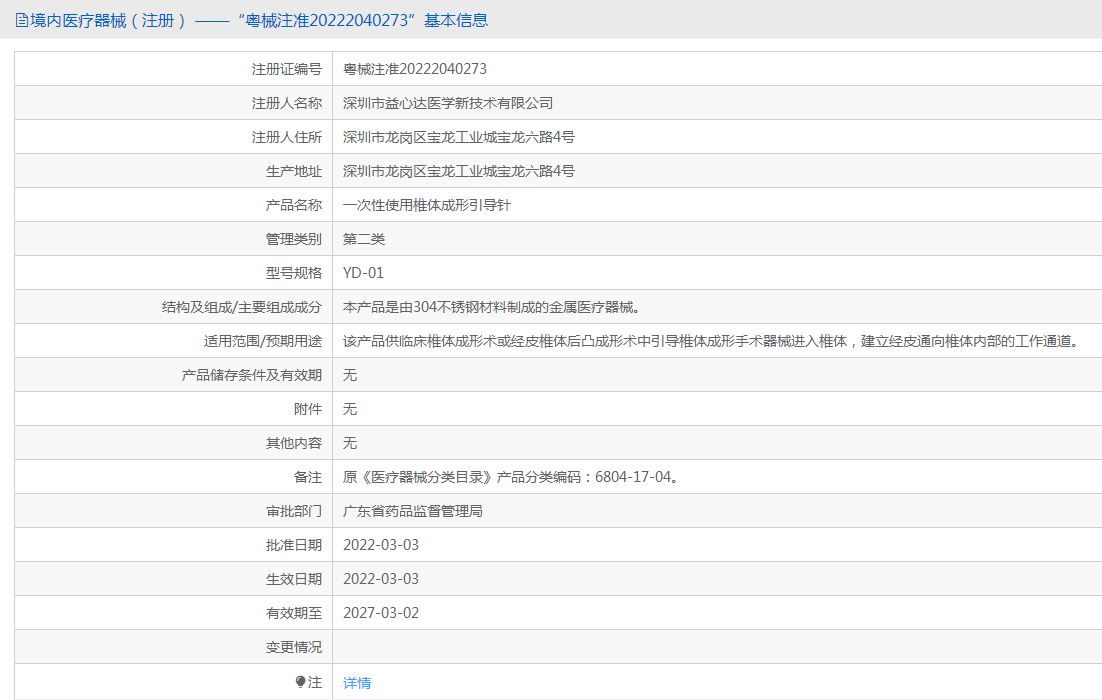Screen dimensions: 1102x700
Task: Select 无 in the 产品储存条件及有效期 row
Action: [x=350, y=375]
